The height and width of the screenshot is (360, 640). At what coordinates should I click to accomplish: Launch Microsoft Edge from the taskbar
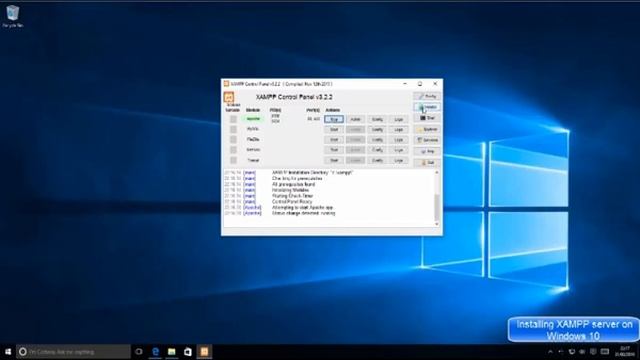pos(156,351)
